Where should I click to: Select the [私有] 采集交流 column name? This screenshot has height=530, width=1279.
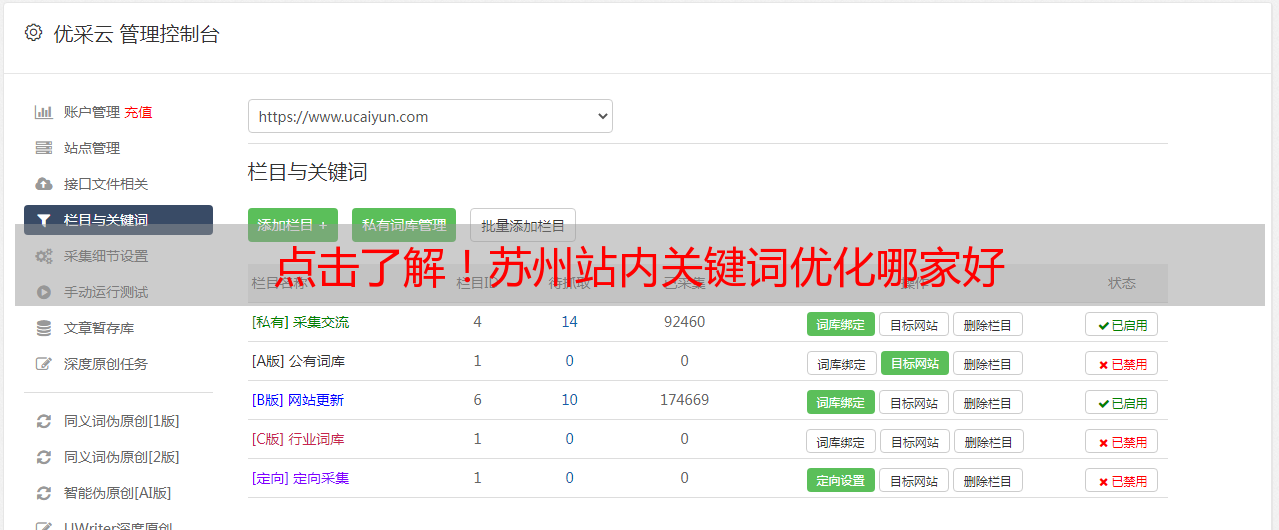point(300,322)
